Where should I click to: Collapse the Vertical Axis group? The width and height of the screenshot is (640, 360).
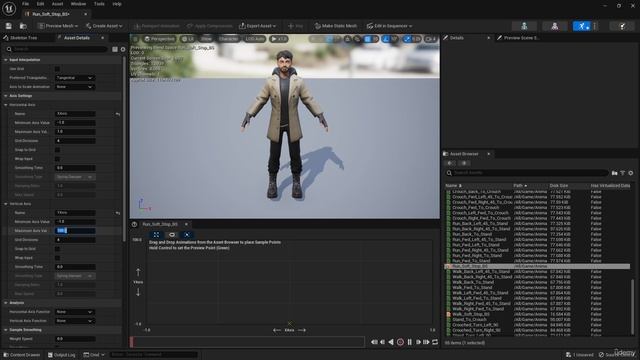tap(6, 204)
